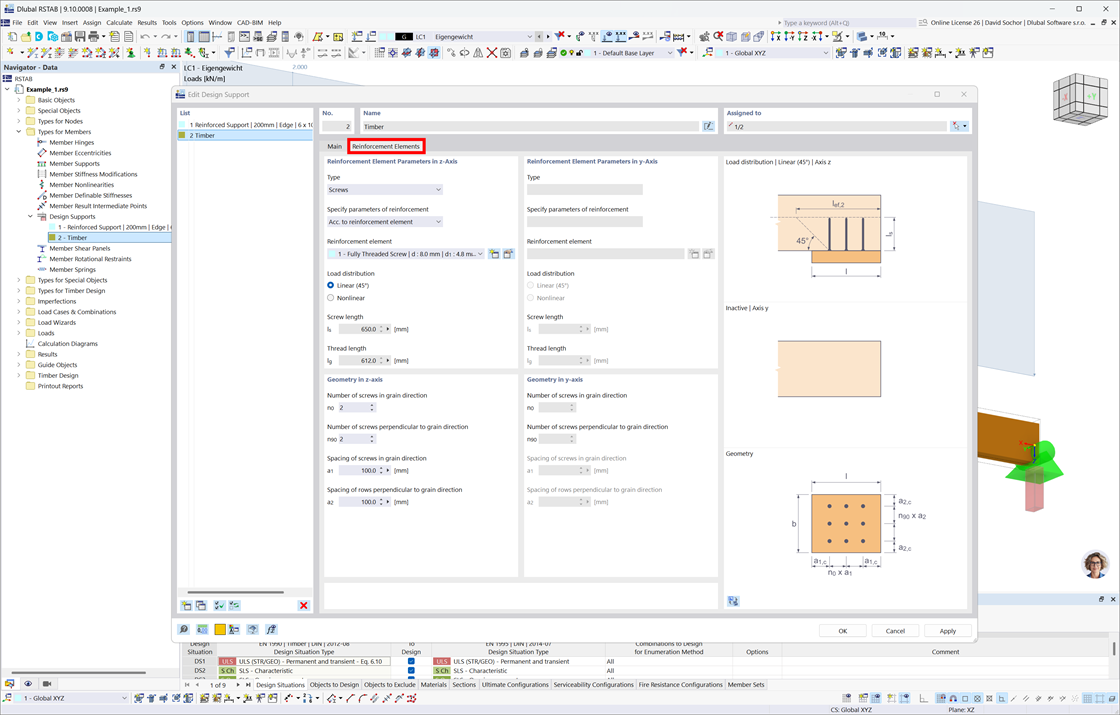Click the screw length ls value field 650.0

click(359, 329)
